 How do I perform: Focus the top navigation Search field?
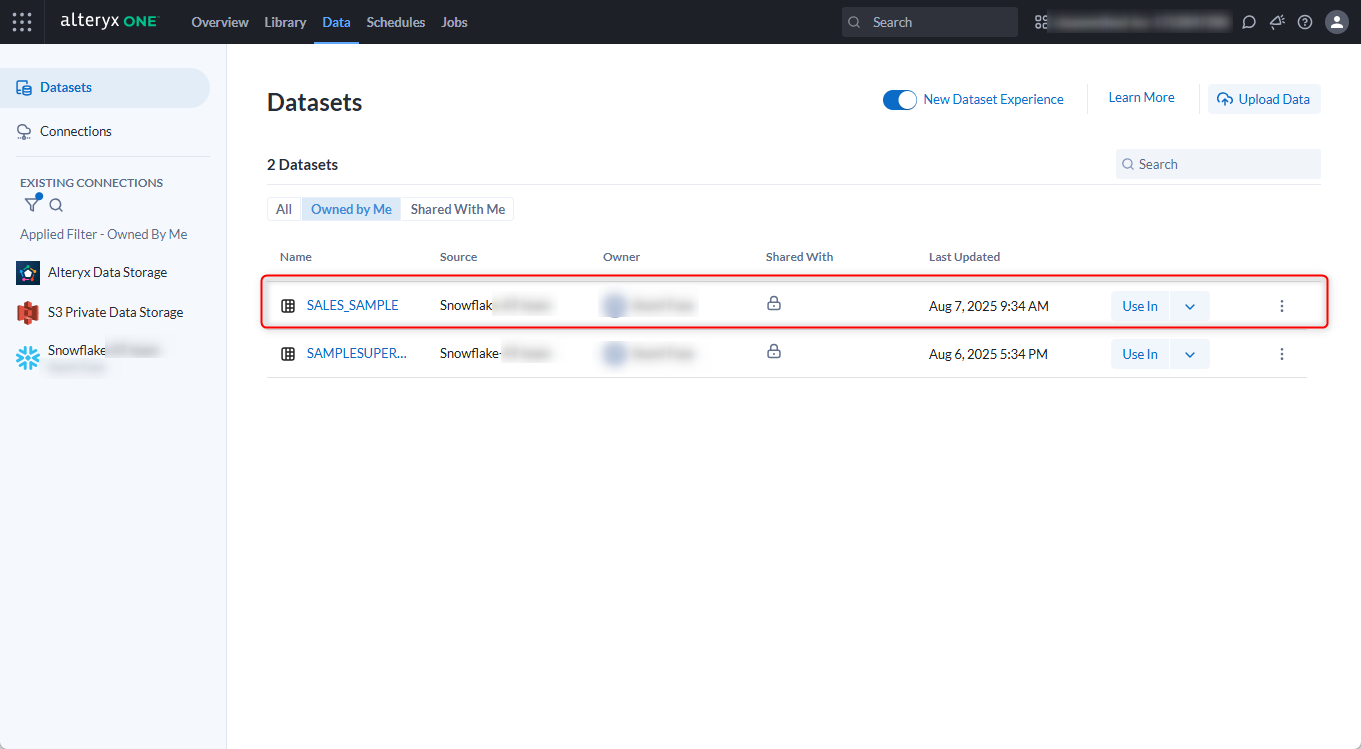click(x=930, y=22)
